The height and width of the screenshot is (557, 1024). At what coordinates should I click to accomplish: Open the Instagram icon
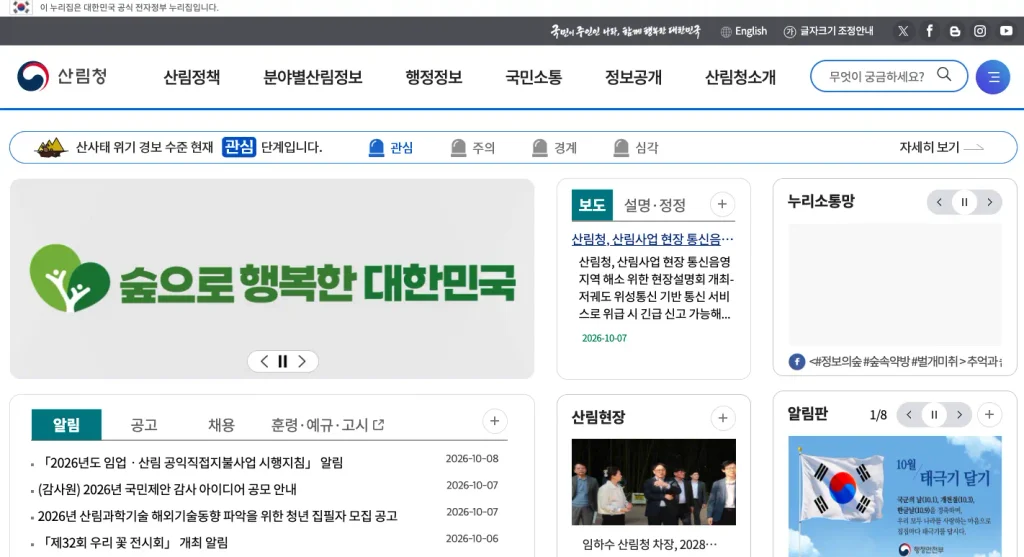coord(980,31)
